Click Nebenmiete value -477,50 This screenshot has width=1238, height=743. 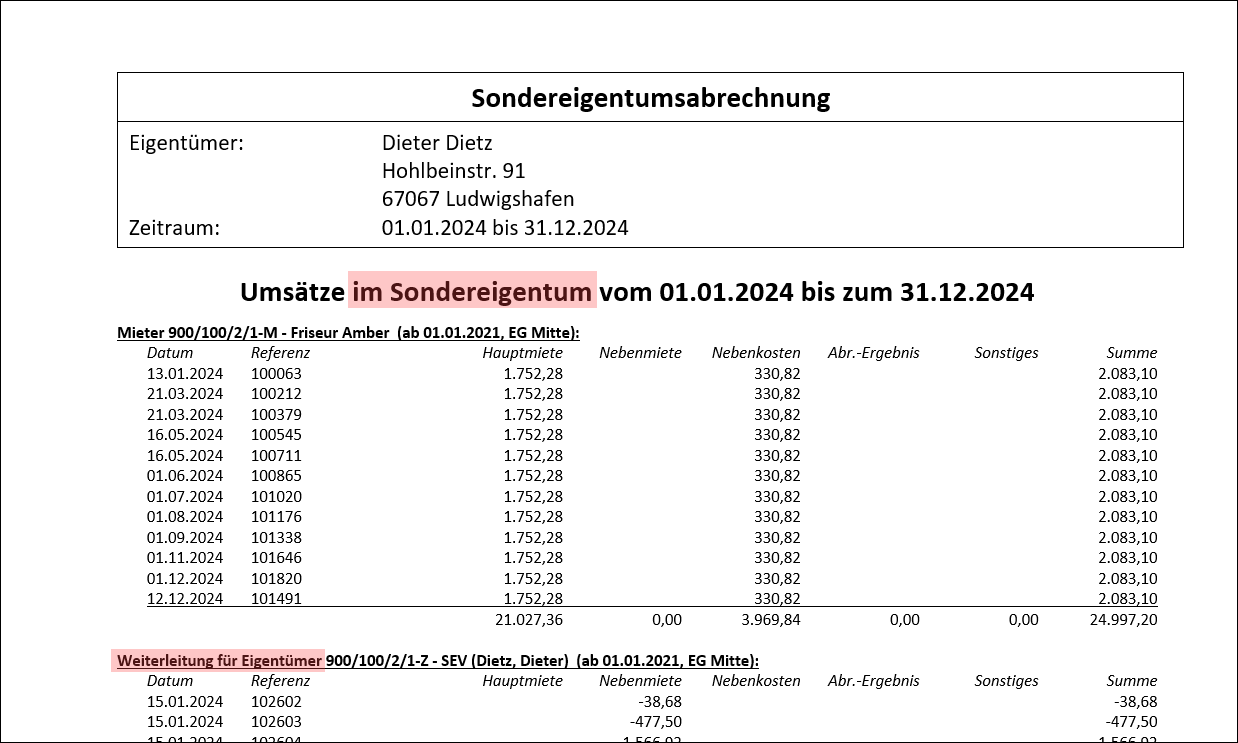pos(654,721)
